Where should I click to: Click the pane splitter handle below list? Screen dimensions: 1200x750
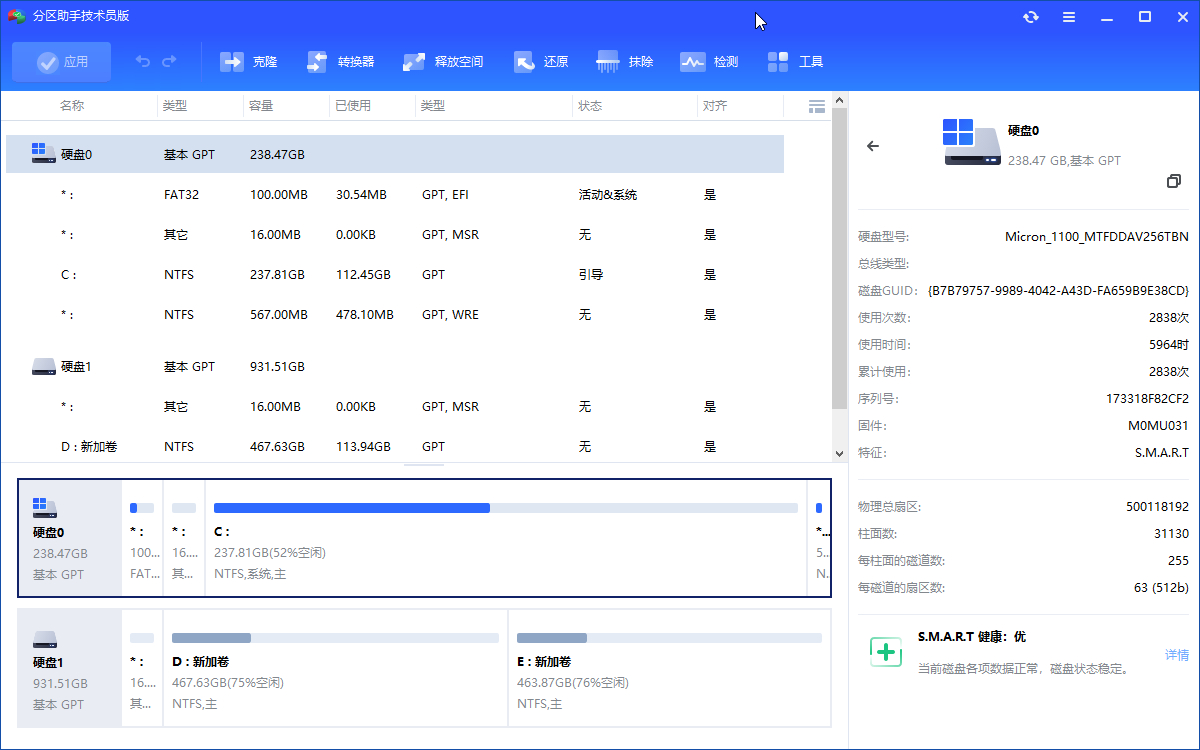coord(424,465)
